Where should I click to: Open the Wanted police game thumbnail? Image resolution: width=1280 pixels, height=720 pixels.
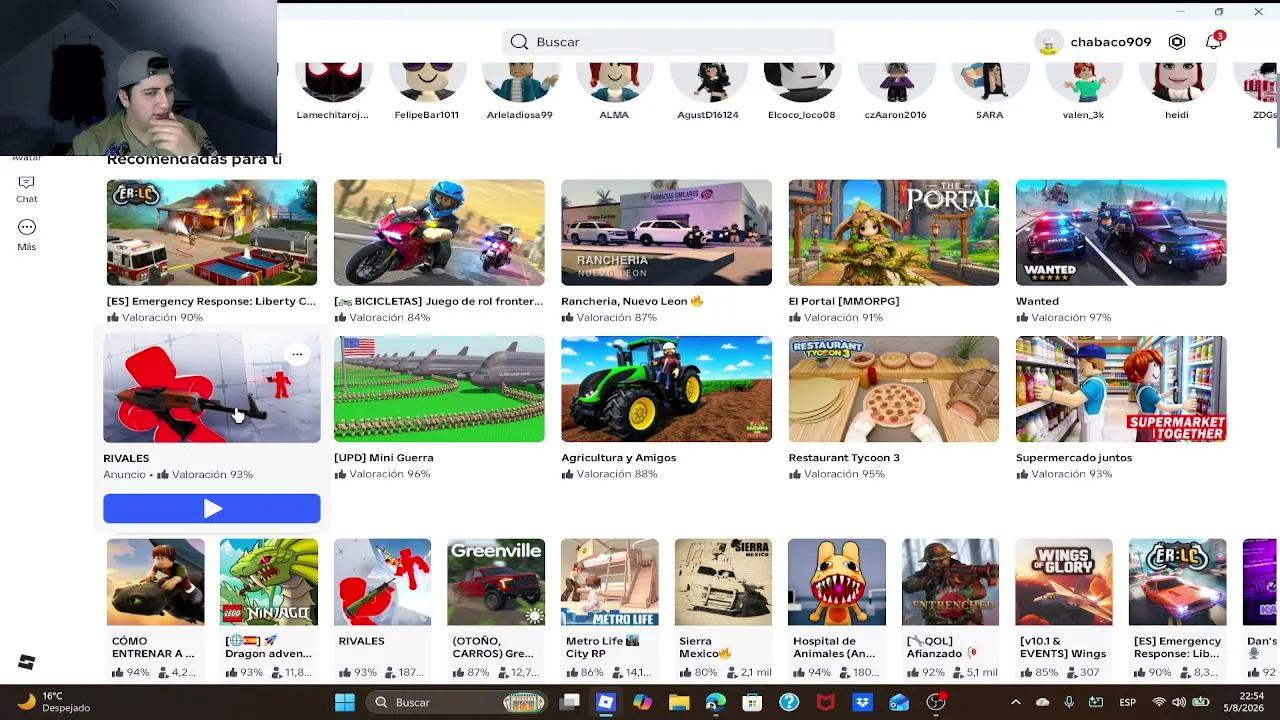[1121, 233]
